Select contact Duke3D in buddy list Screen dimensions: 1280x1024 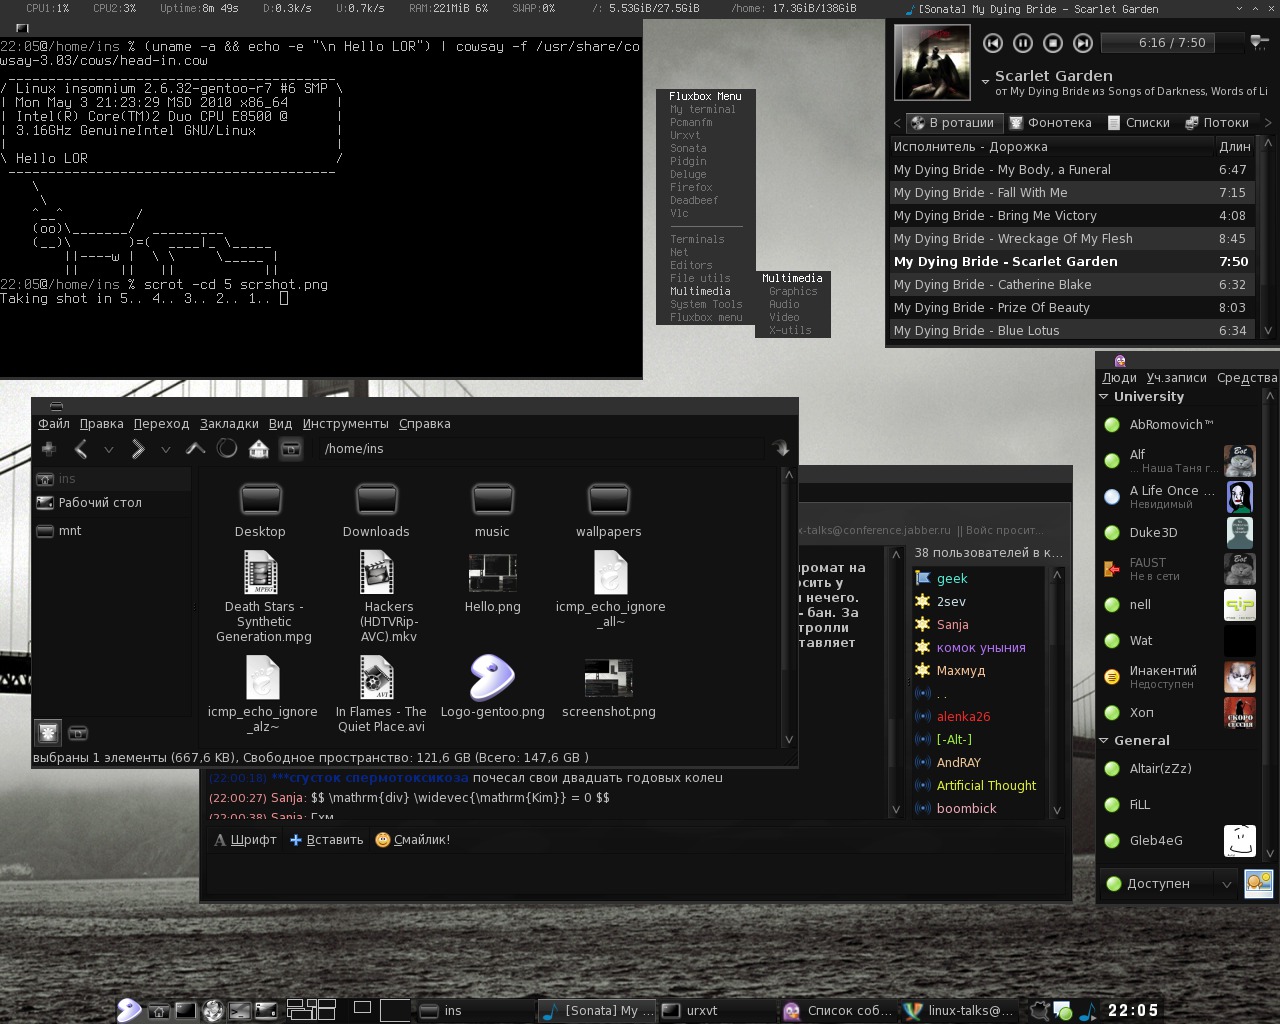1178,532
